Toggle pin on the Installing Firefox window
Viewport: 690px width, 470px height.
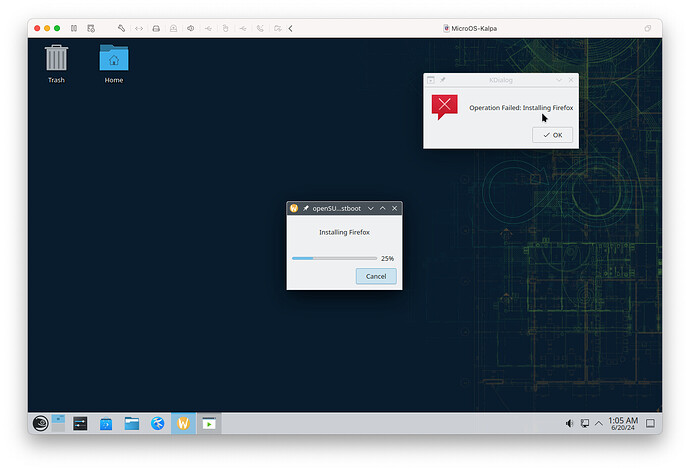[306, 208]
